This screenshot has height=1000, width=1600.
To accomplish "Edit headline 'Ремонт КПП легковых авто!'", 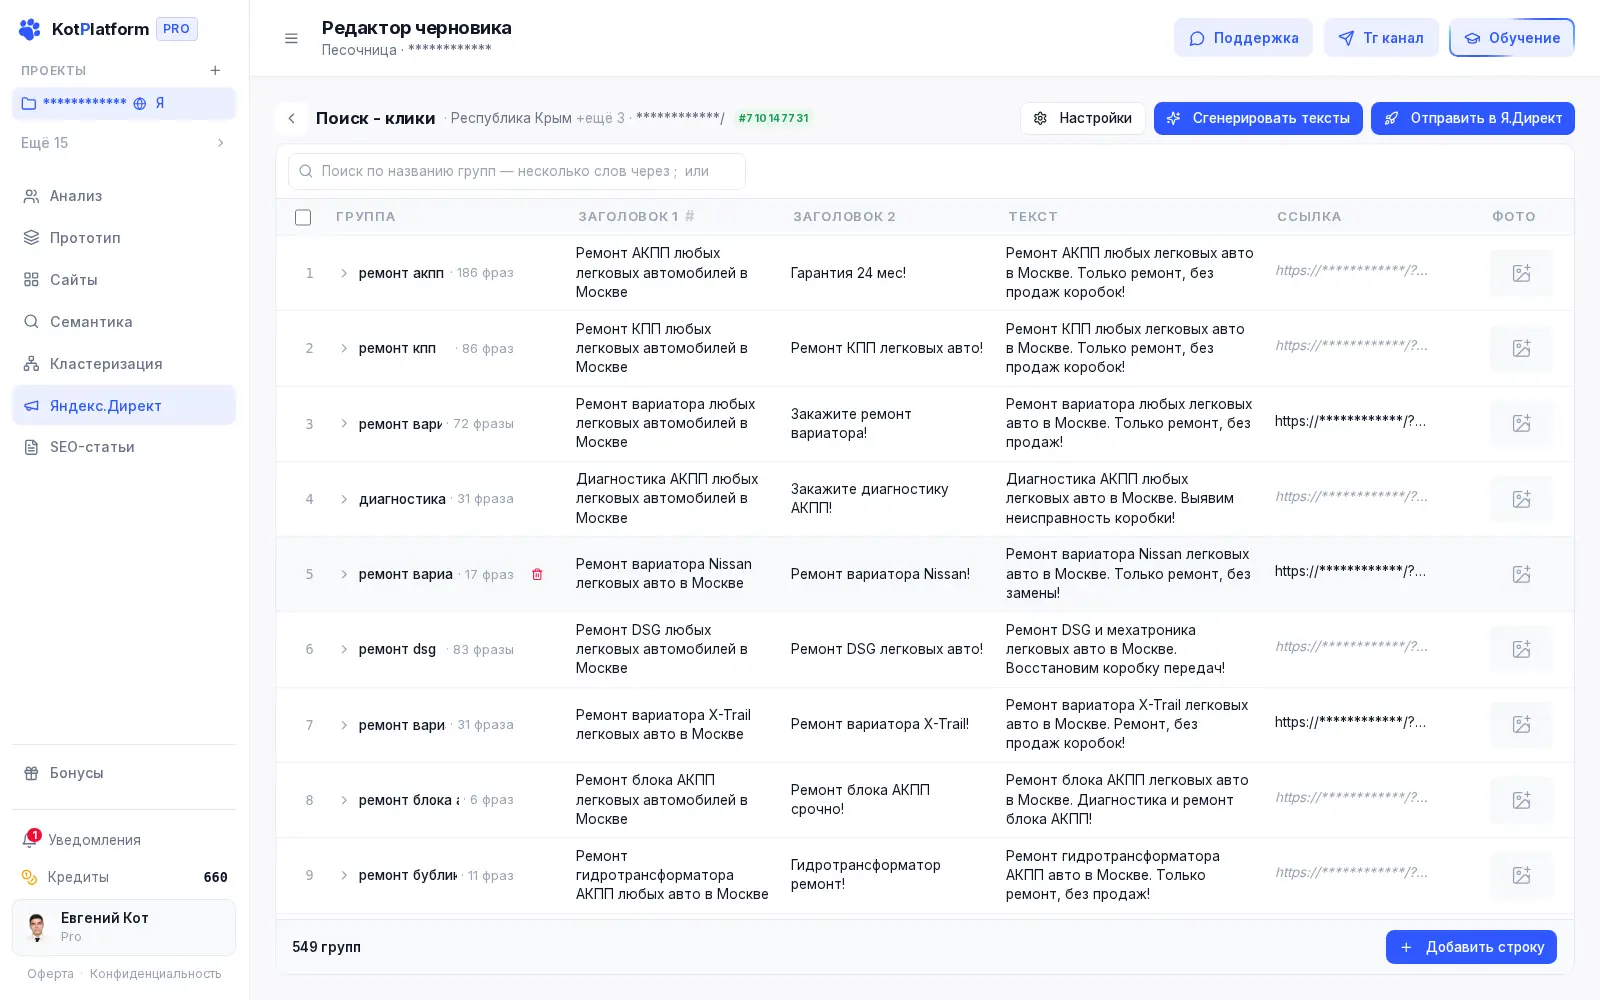I will tap(887, 348).
